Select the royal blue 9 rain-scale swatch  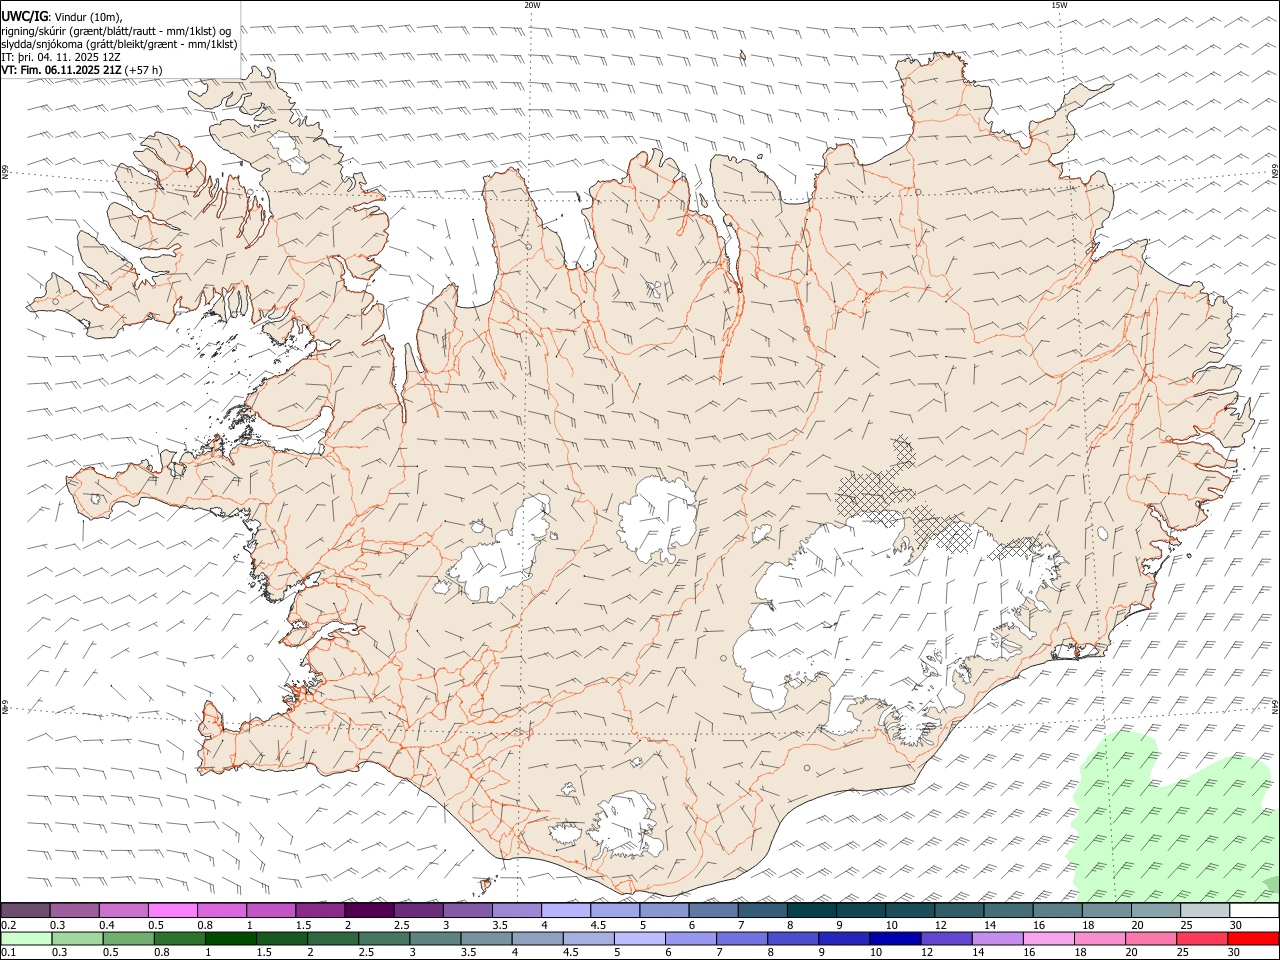click(x=843, y=939)
